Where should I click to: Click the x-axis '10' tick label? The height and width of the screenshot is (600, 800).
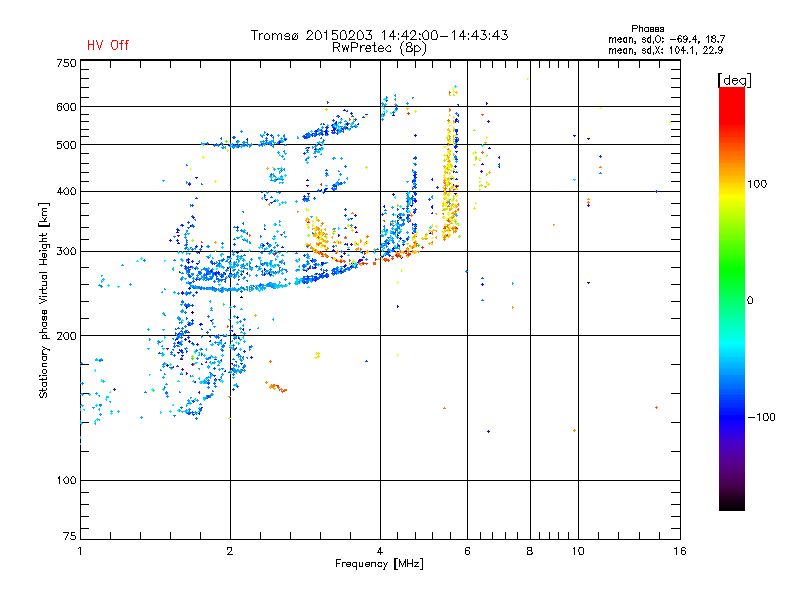tap(578, 551)
